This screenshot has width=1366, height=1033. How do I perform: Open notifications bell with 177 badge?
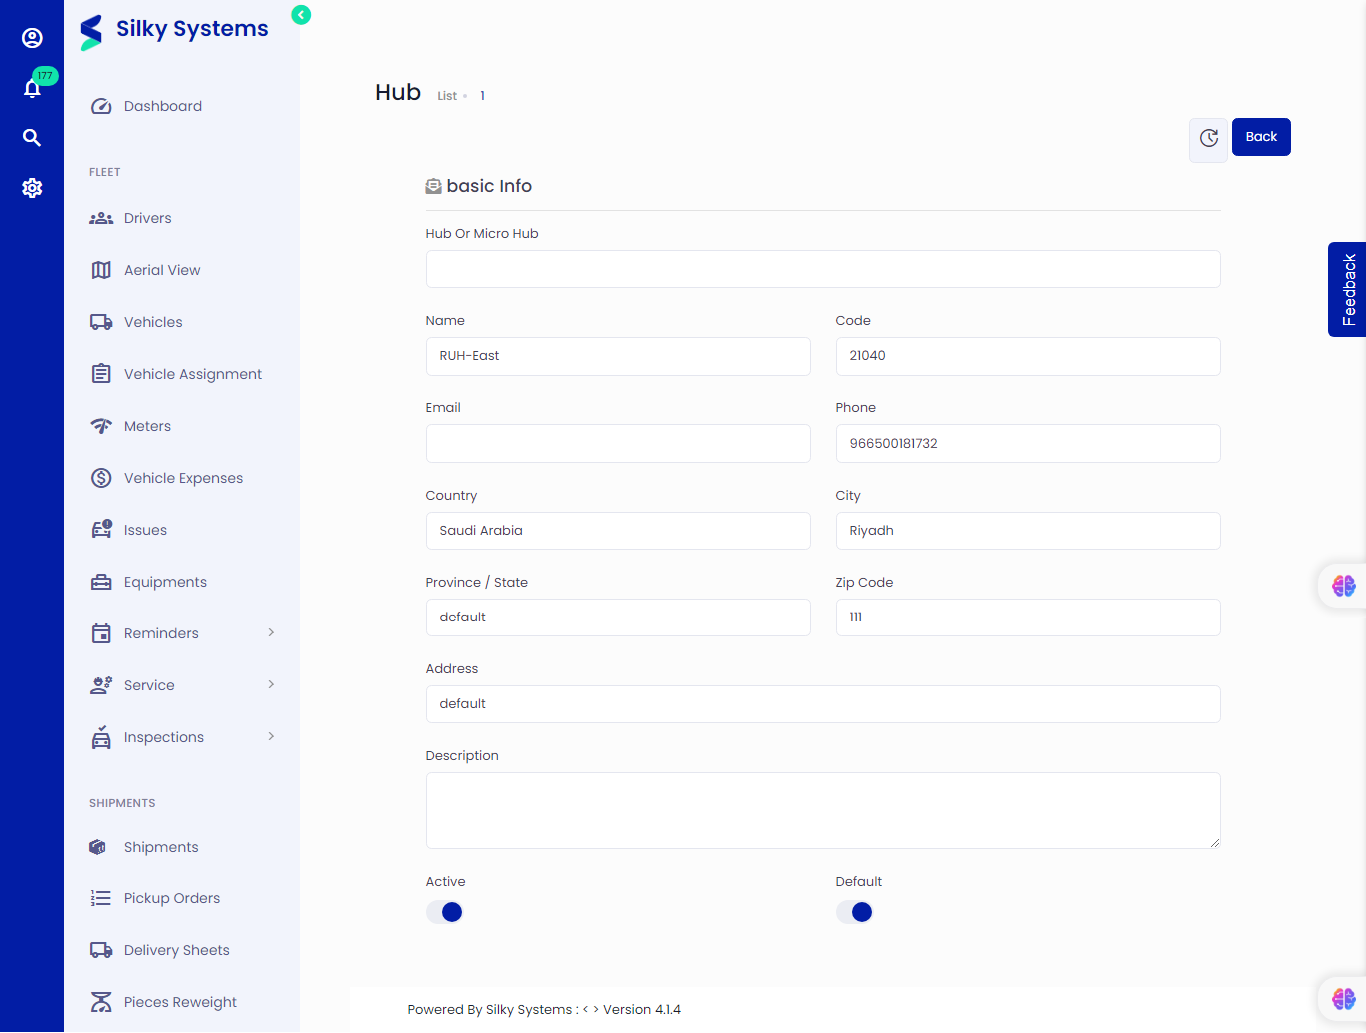coord(32,88)
